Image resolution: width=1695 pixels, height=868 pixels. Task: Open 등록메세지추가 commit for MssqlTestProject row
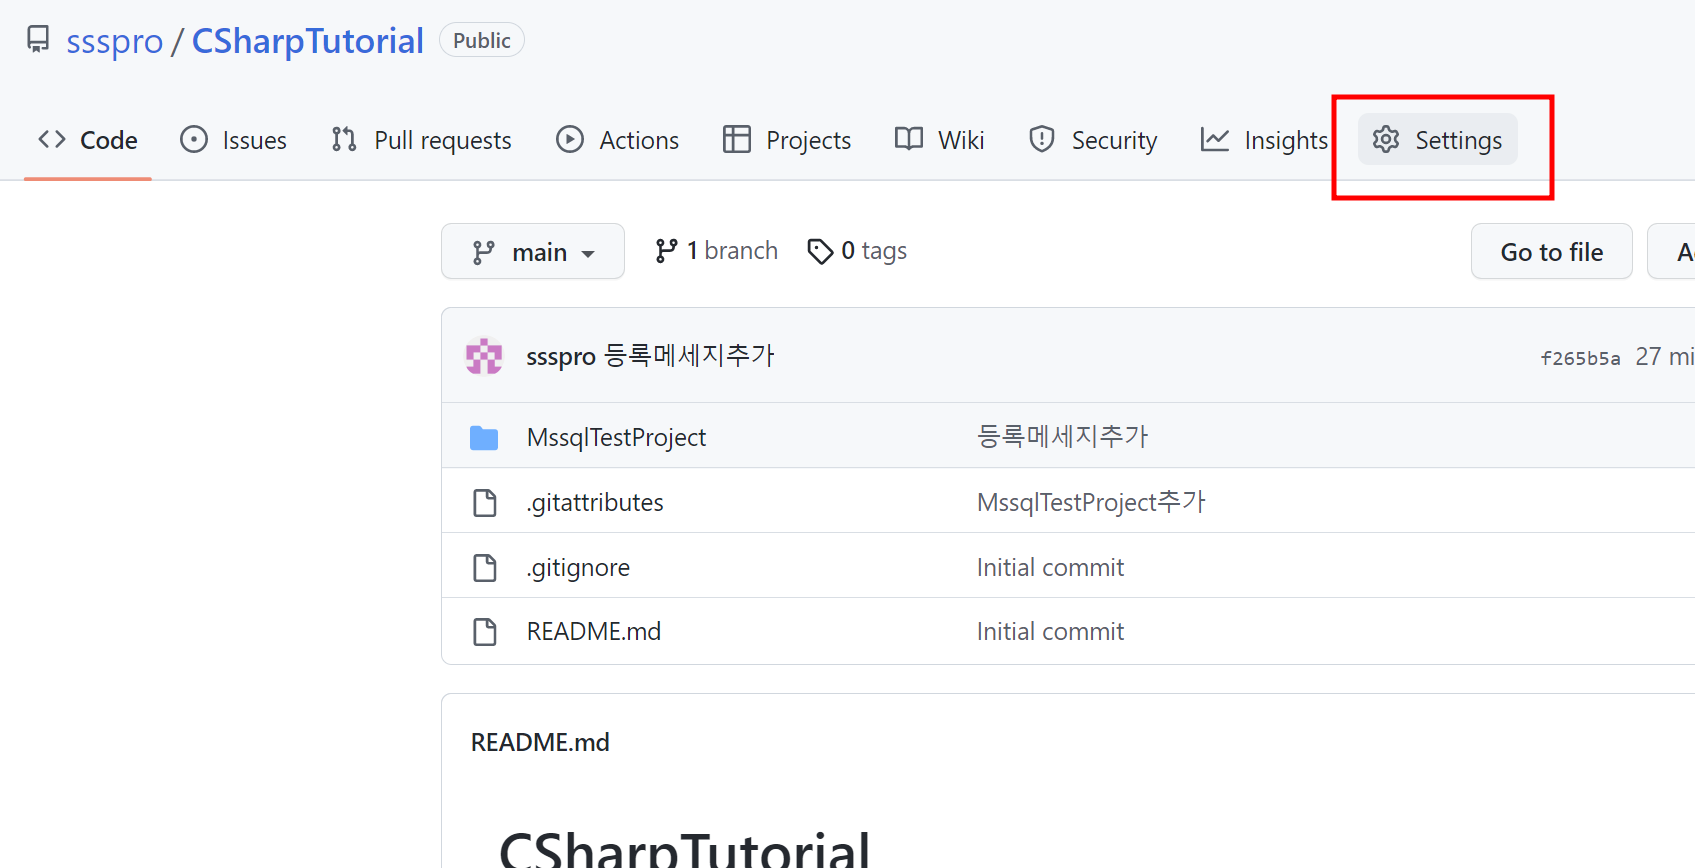1063,436
